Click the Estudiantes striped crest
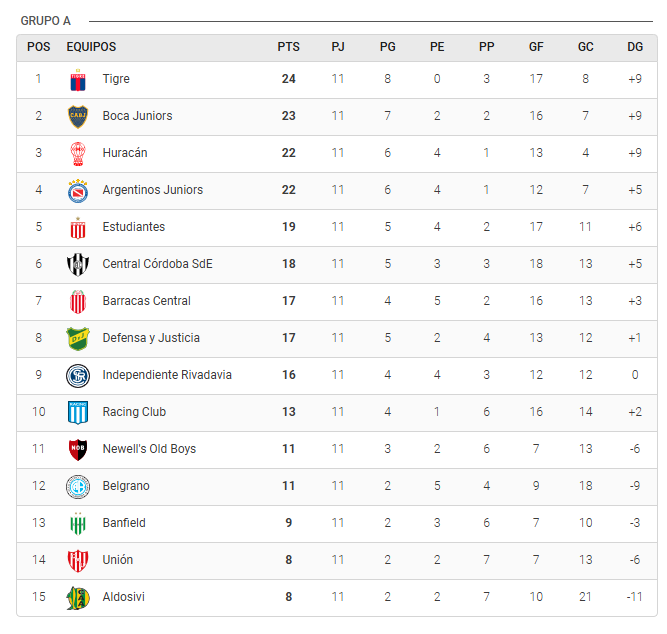 tap(78, 228)
